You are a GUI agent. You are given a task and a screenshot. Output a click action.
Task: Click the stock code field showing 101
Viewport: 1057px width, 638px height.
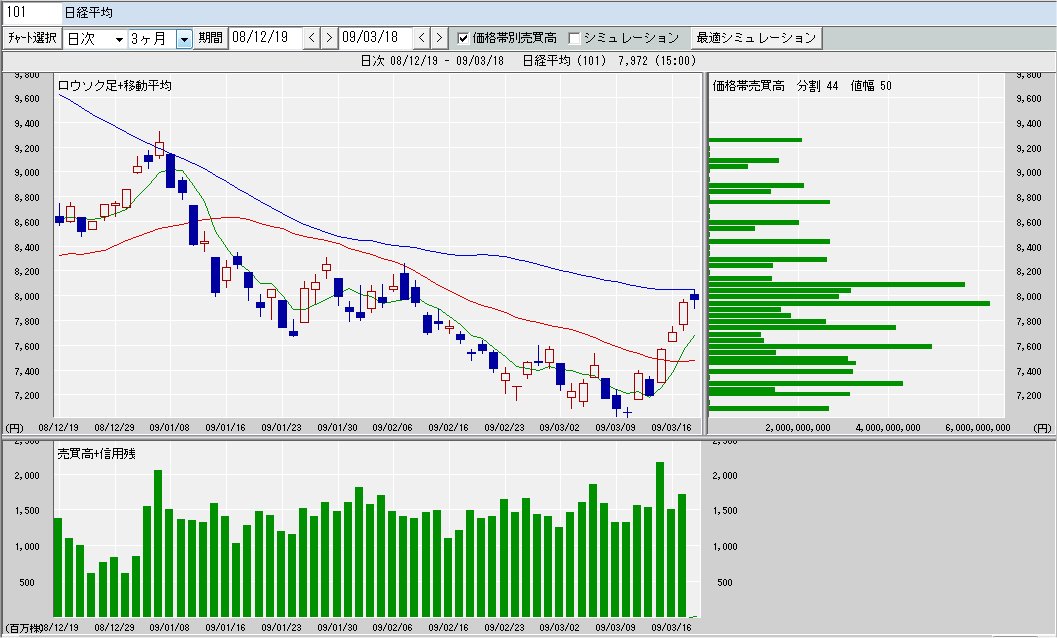tap(29, 13)
